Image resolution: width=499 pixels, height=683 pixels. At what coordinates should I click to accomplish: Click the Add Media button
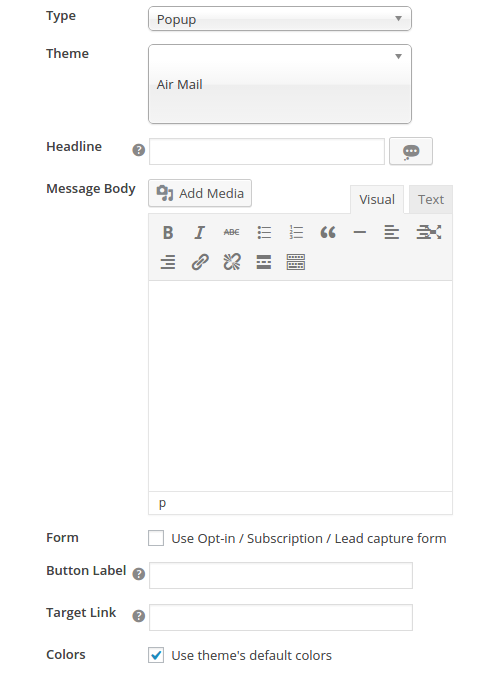point(200,193)
